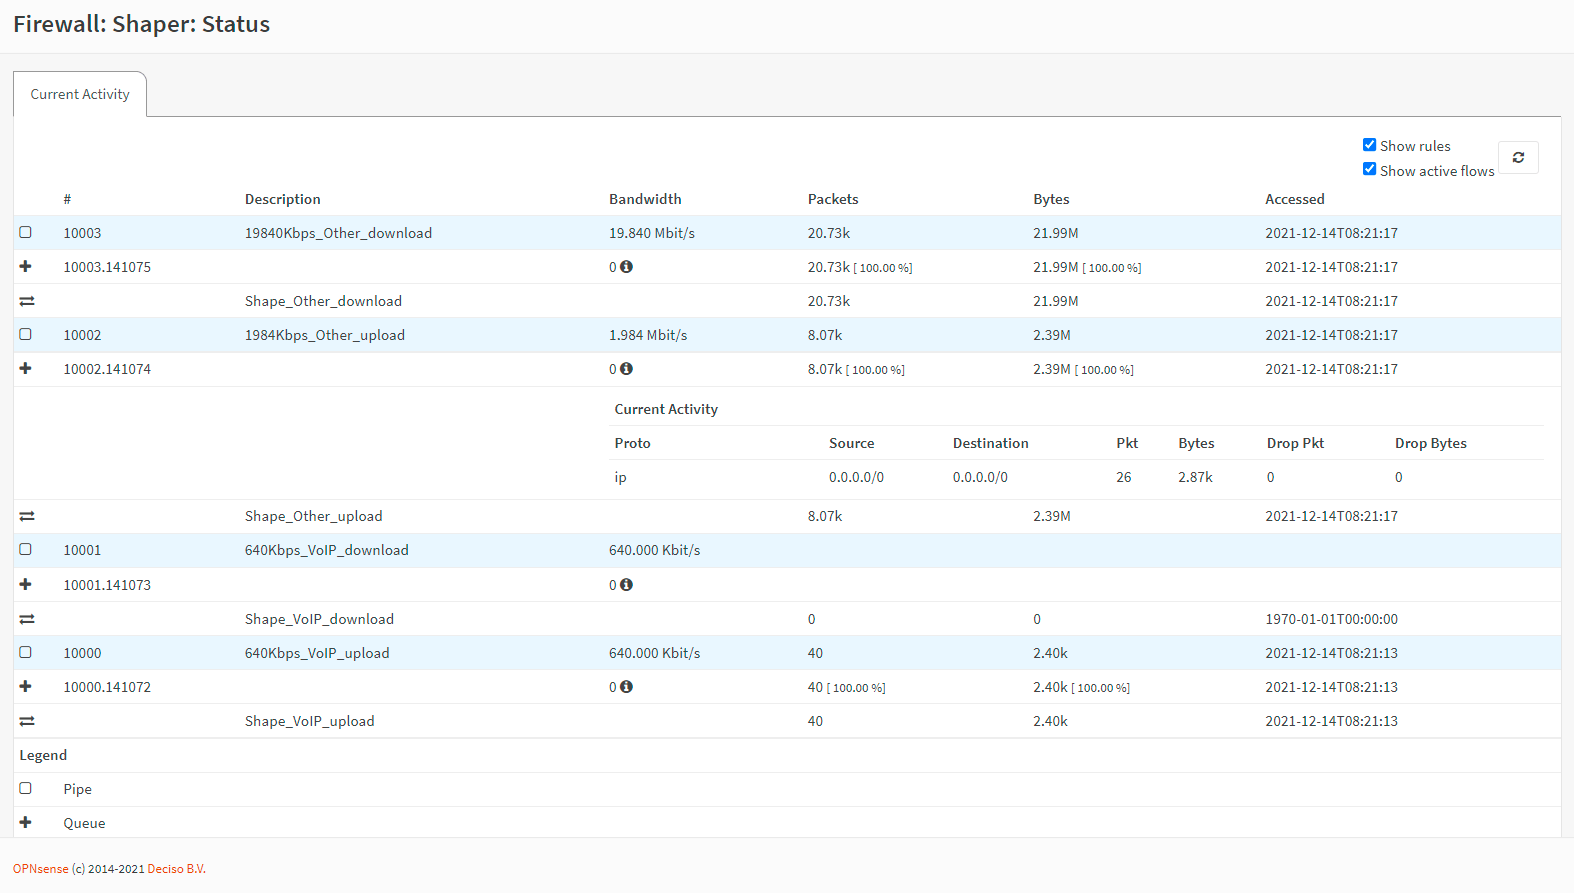Click rule arrows icon beside Shape_VoIP_upload
Viewport: 1574px width, 893px height.
pos(27,721)
